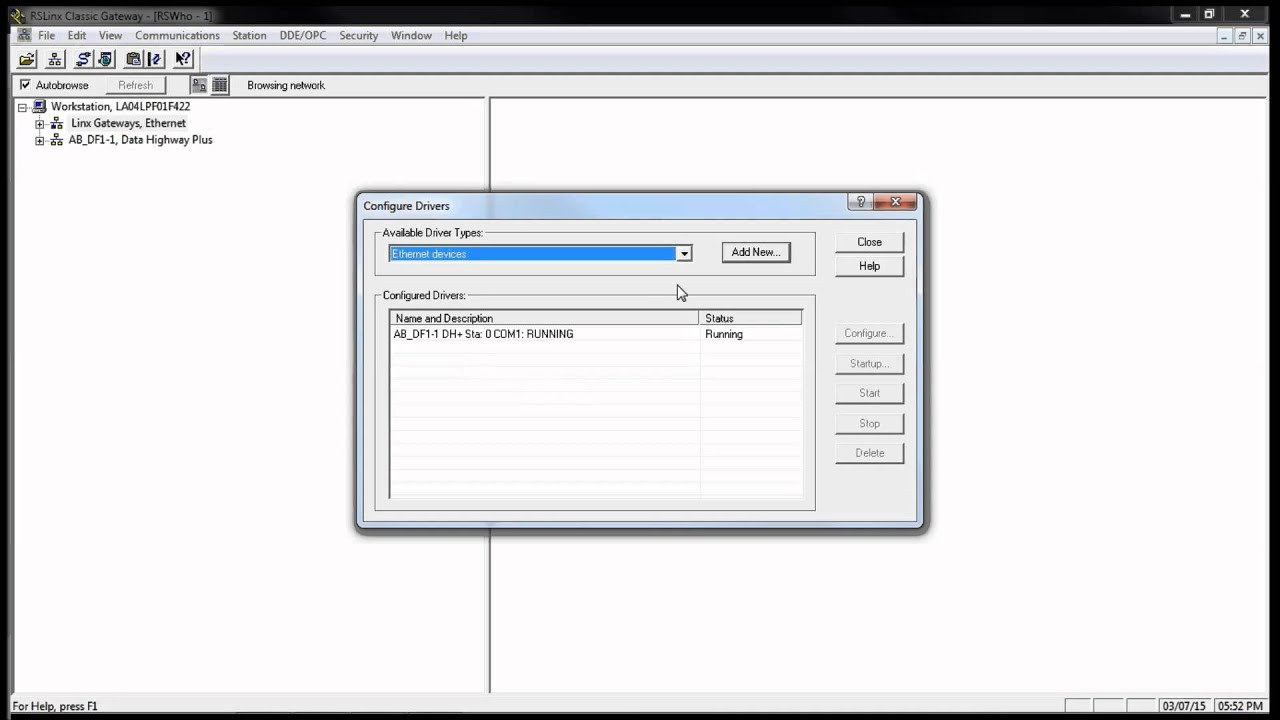Select AB_DF1-1, Data Highway Plus tree item

click(x=140, y=140)
